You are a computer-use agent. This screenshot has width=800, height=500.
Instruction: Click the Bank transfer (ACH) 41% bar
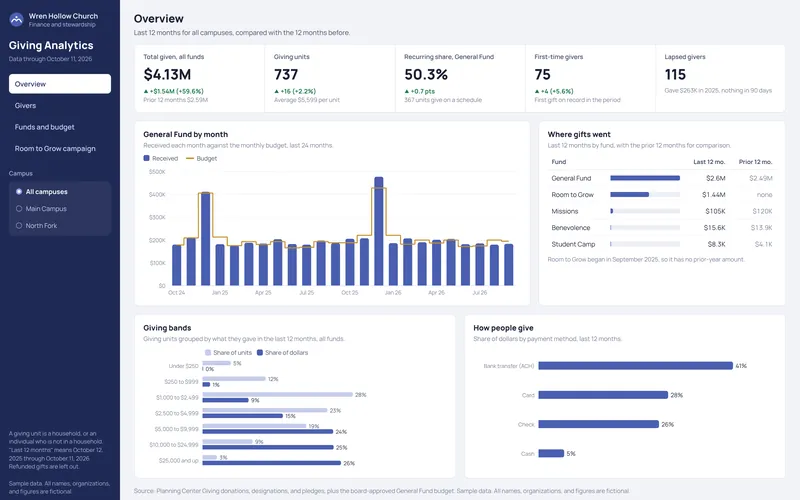(x=636, y=366)
